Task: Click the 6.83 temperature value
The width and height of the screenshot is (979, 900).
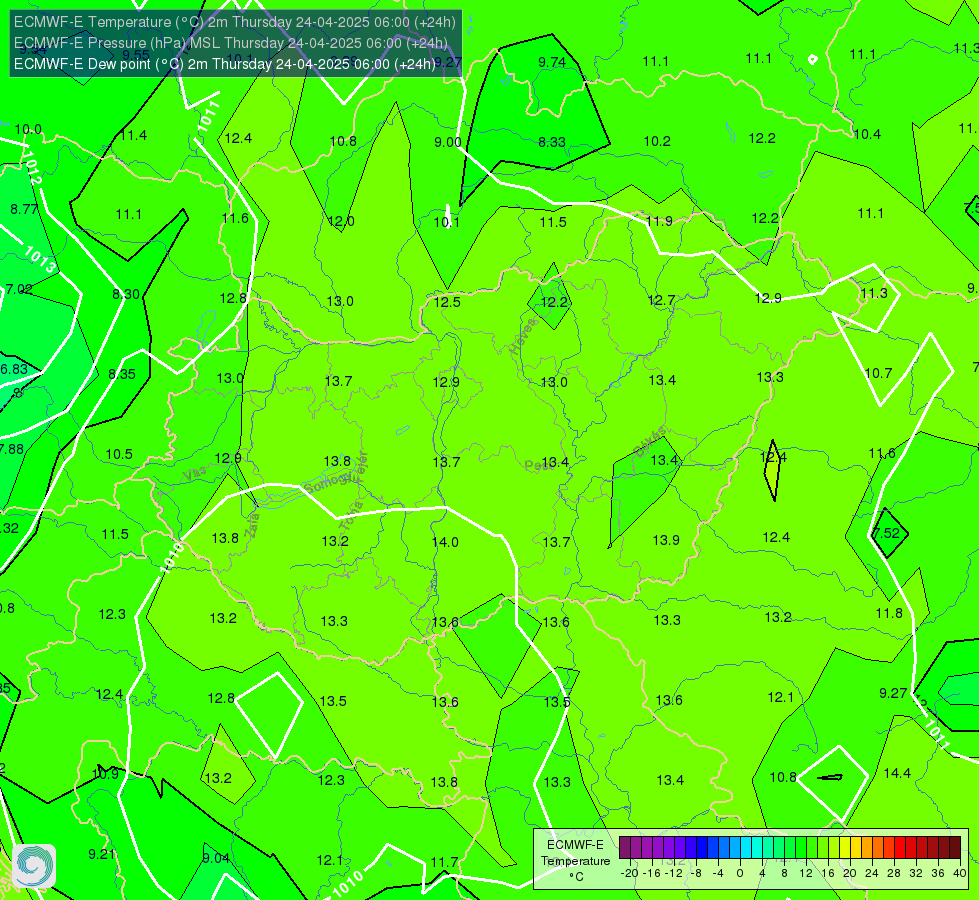Action: click(x=14, y=369)
